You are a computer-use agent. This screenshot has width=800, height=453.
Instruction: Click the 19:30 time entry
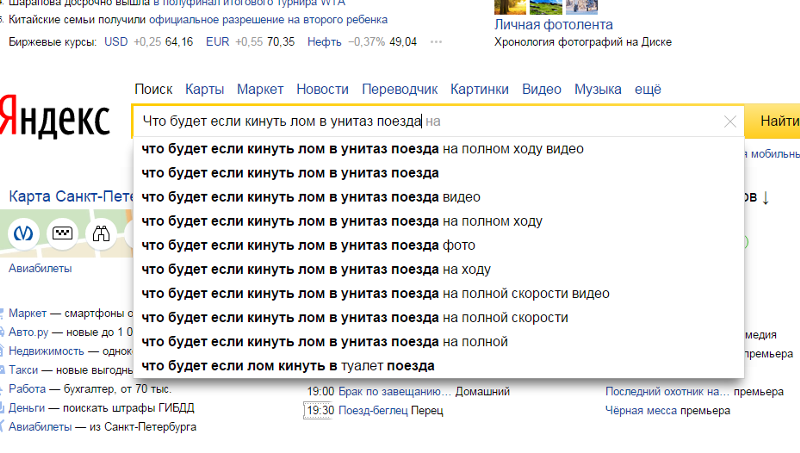coord(320,411)
